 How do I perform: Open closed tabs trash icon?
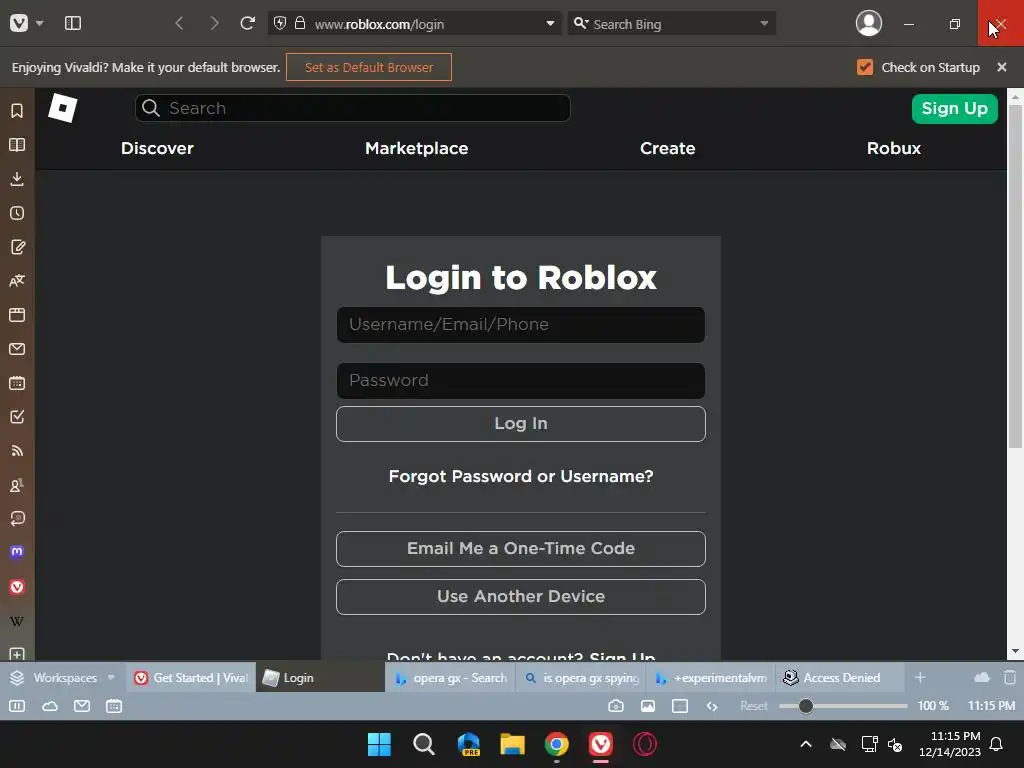click(x=1010, y=678)
